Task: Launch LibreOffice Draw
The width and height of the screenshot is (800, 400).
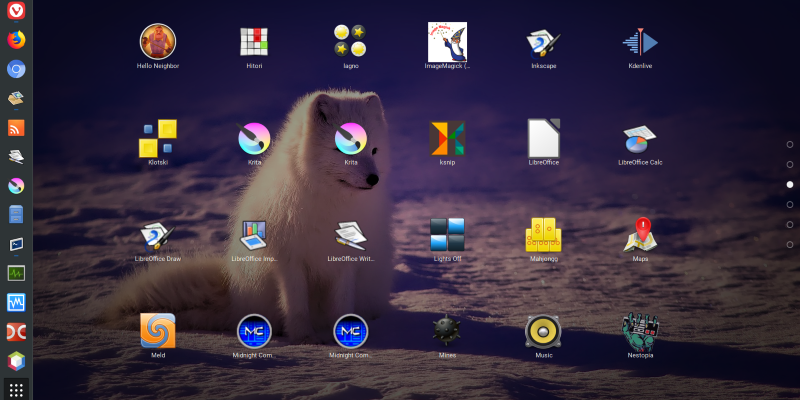Action: click(x=158, y=235)
